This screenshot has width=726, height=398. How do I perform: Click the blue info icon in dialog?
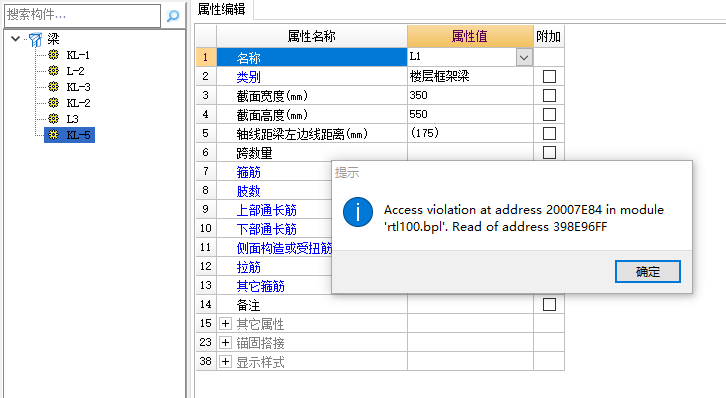[x=358, y=212]
